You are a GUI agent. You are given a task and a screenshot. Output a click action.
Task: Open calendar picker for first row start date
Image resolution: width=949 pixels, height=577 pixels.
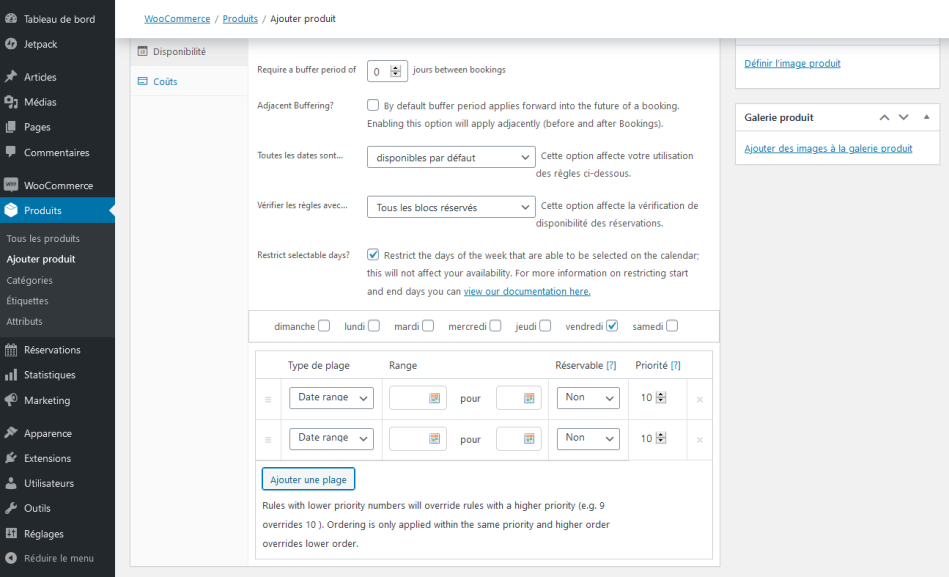click(x=434, y=398)
